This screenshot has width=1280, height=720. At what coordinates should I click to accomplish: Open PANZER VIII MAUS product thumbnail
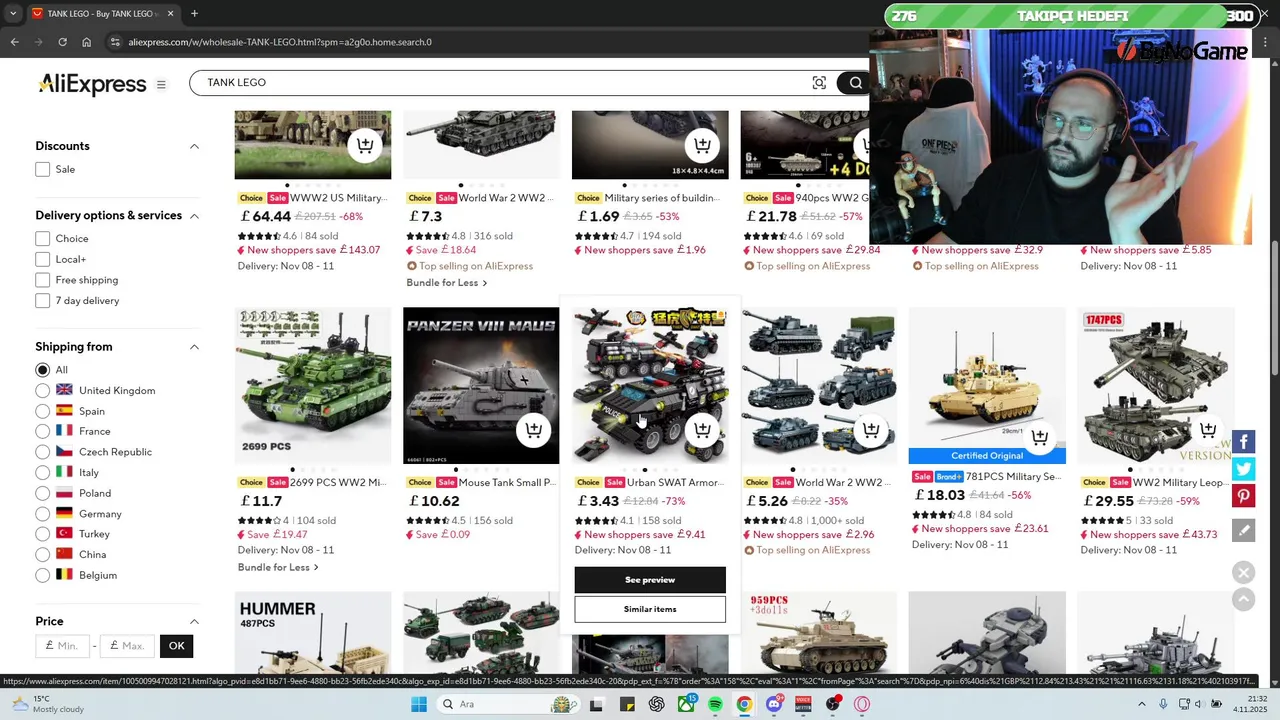pos(481,385)
